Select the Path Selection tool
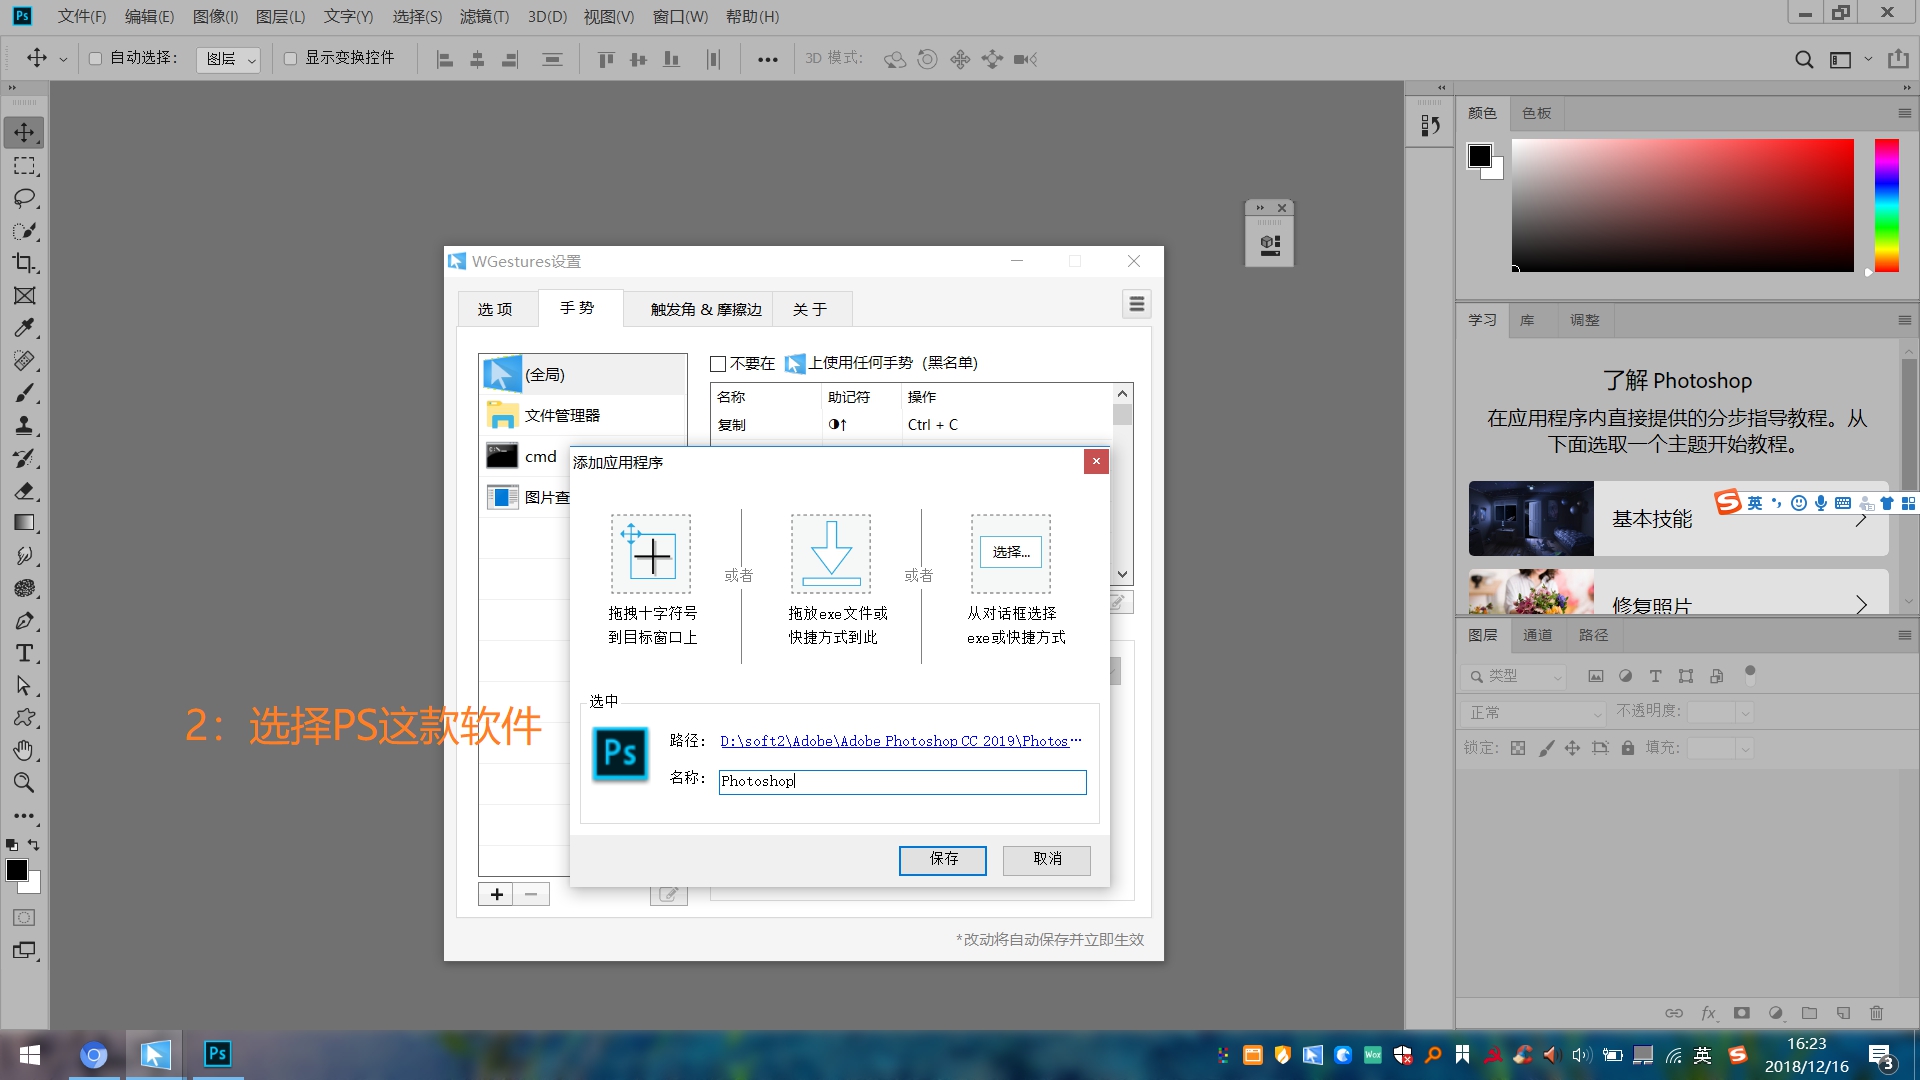 pos(24,686)
